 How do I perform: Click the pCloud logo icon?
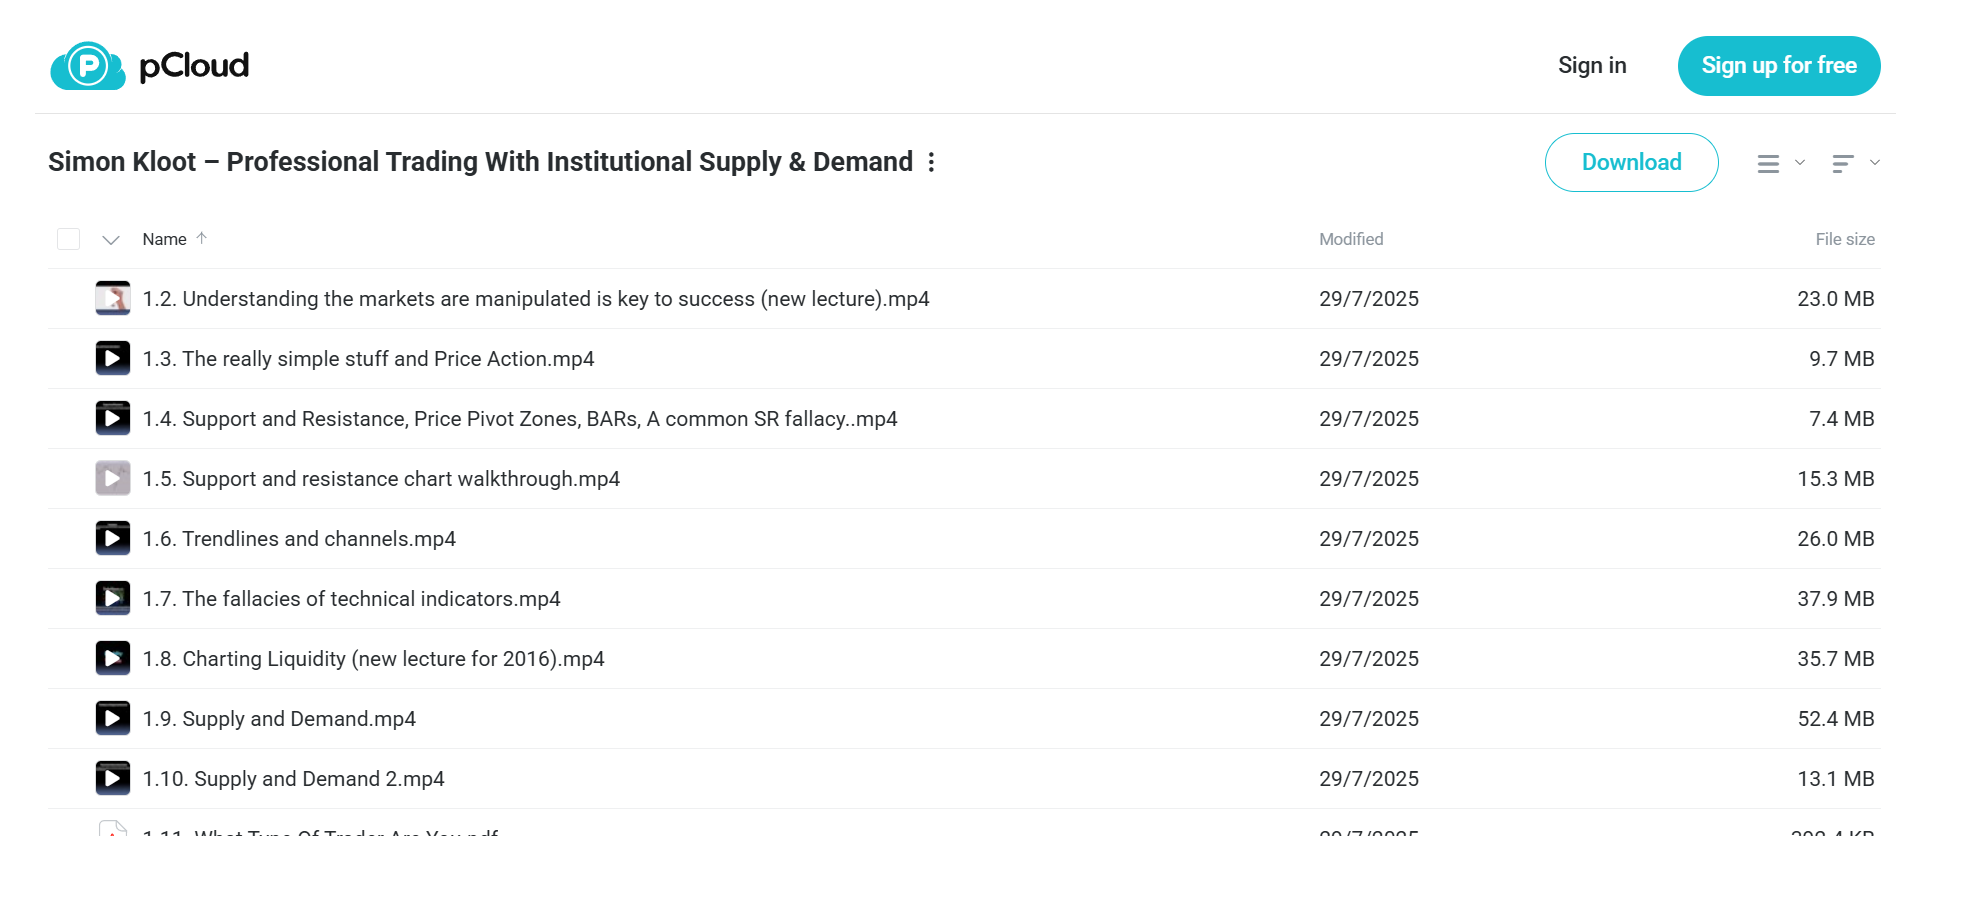point(88,66)
